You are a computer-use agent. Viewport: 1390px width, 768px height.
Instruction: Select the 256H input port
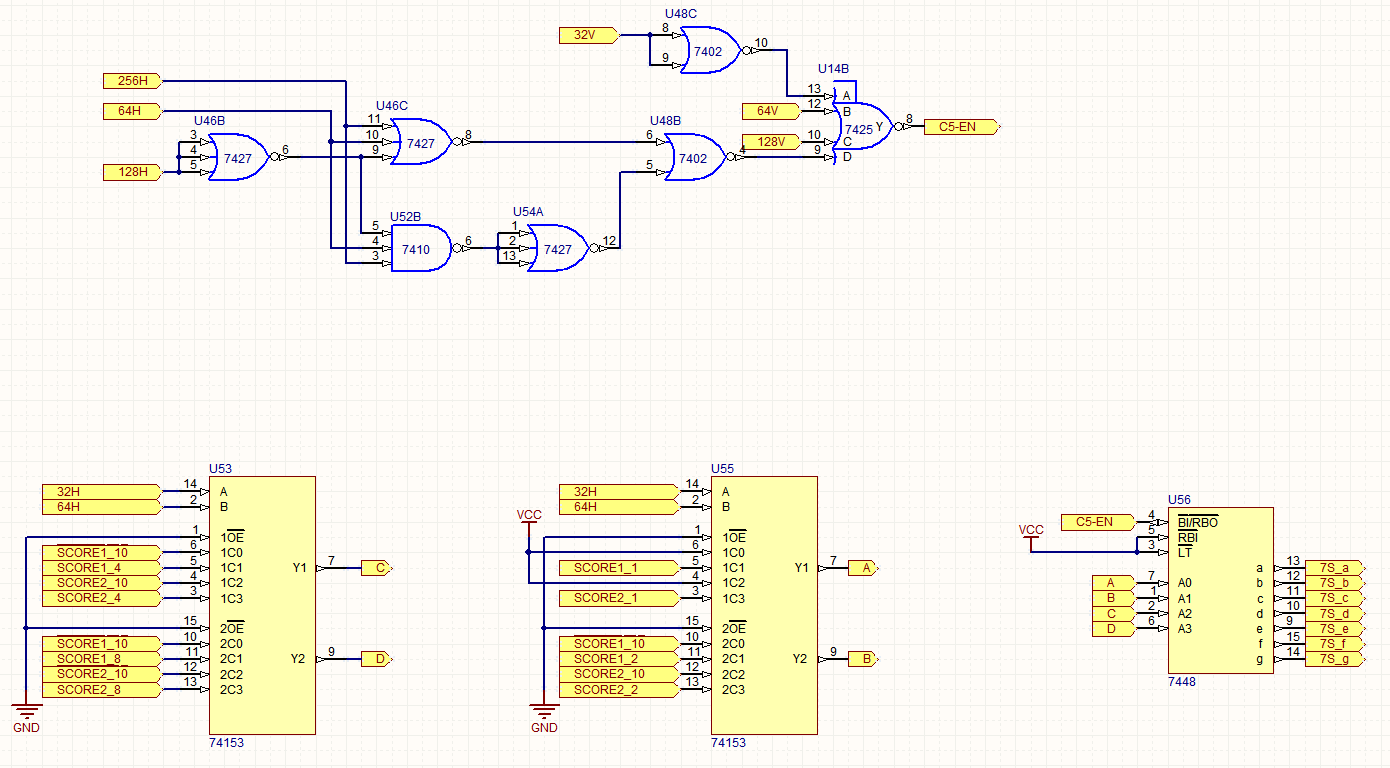(133, 80)
